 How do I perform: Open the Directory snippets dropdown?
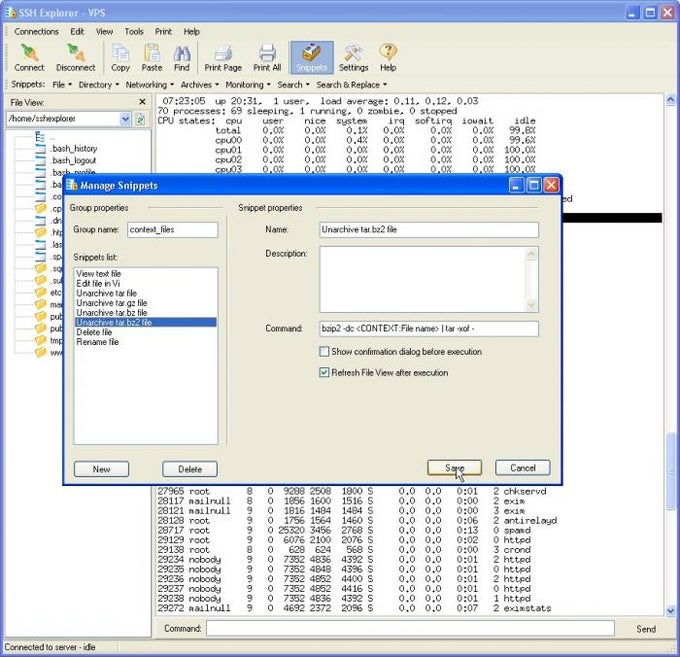(98, 85)
